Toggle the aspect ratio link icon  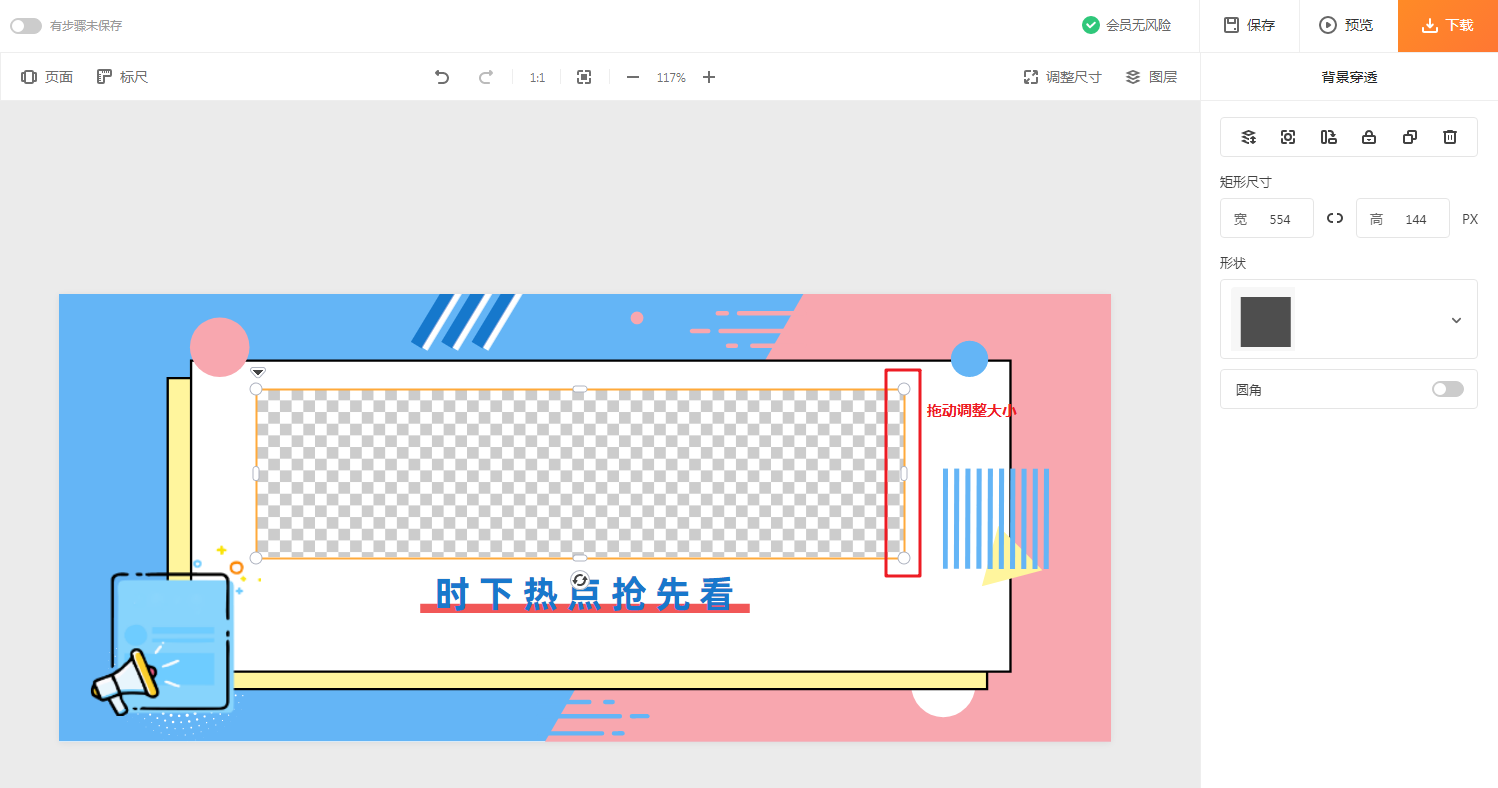1335,218
